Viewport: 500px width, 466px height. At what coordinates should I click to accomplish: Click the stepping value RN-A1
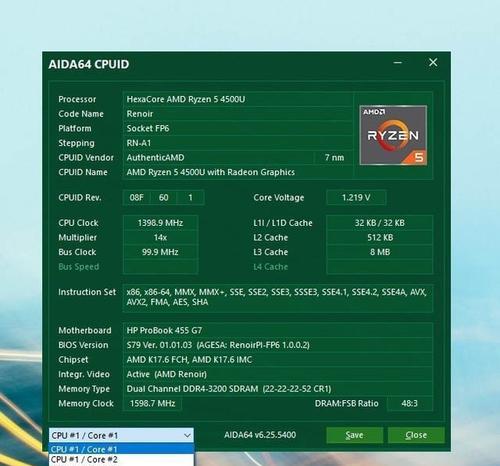click(x=139, y=143)
